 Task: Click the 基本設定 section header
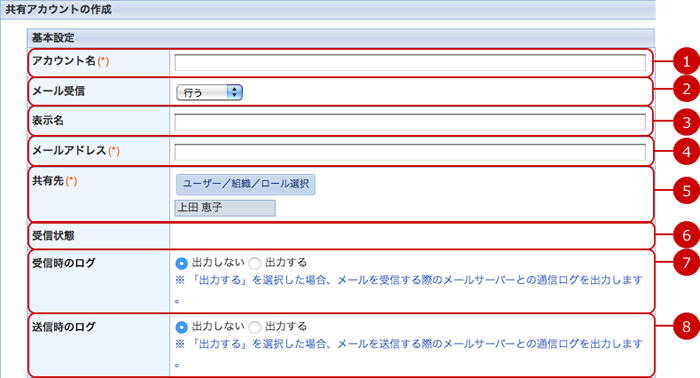coord(341,38)
